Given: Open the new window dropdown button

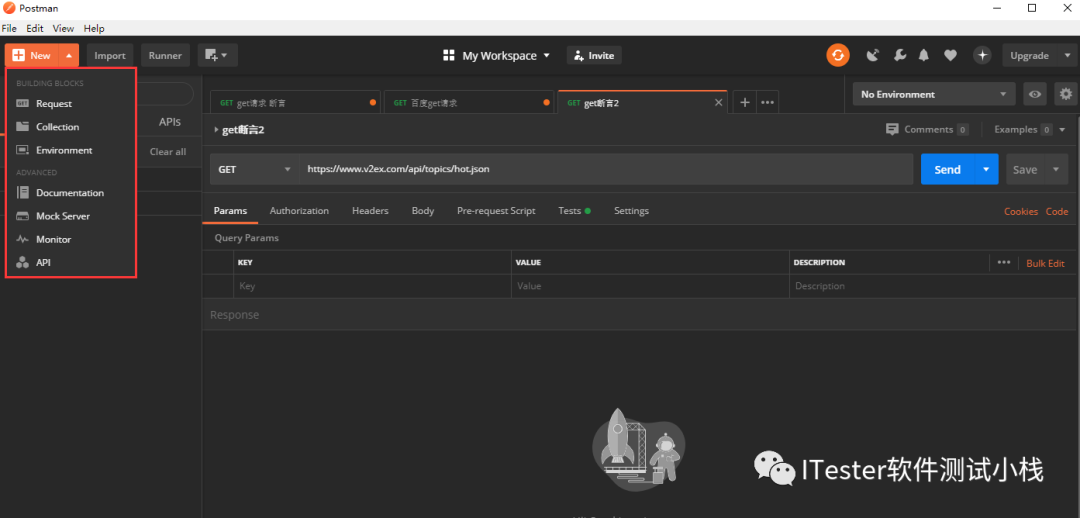Looking at the screenshot, I should (x=218, y=56).
